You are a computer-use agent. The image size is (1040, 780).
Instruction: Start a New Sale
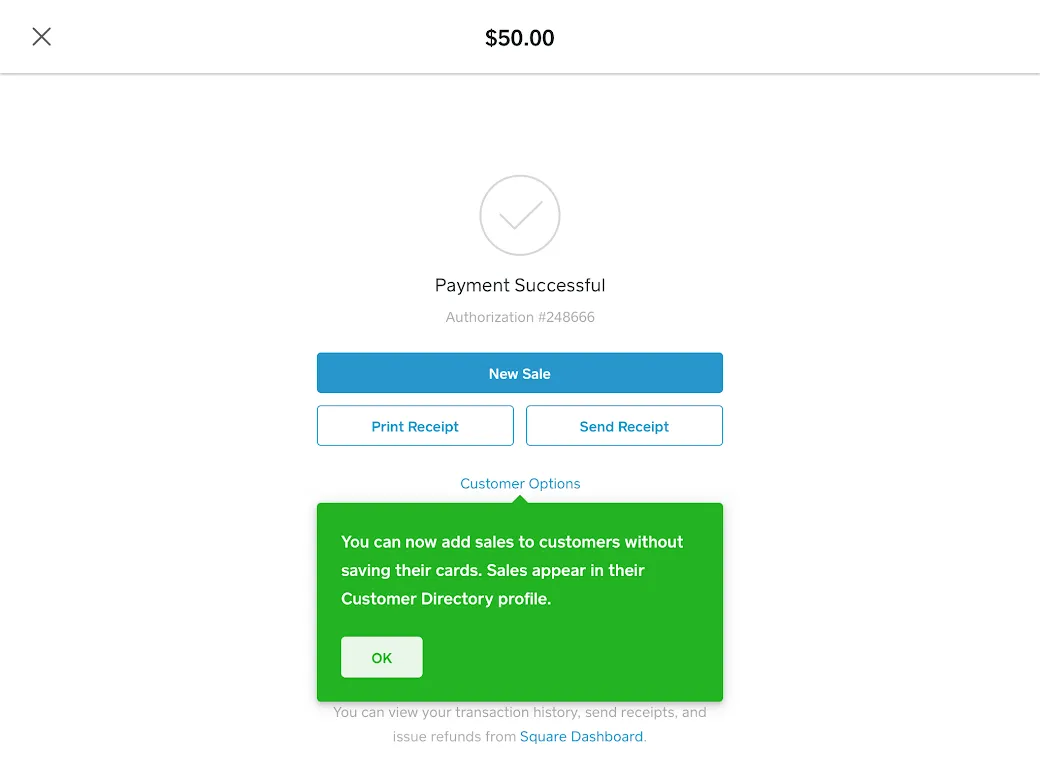click(519, 373)
